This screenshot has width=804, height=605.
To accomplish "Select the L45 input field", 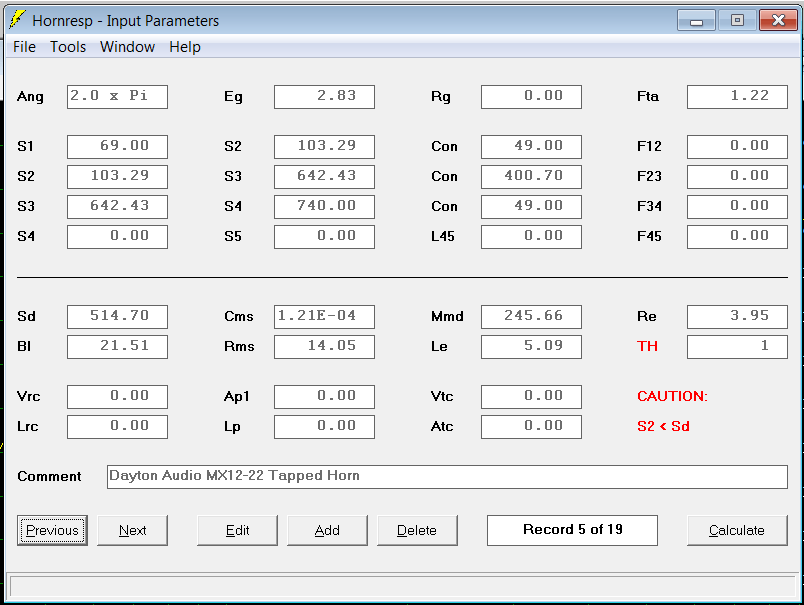I will point(531,237).
